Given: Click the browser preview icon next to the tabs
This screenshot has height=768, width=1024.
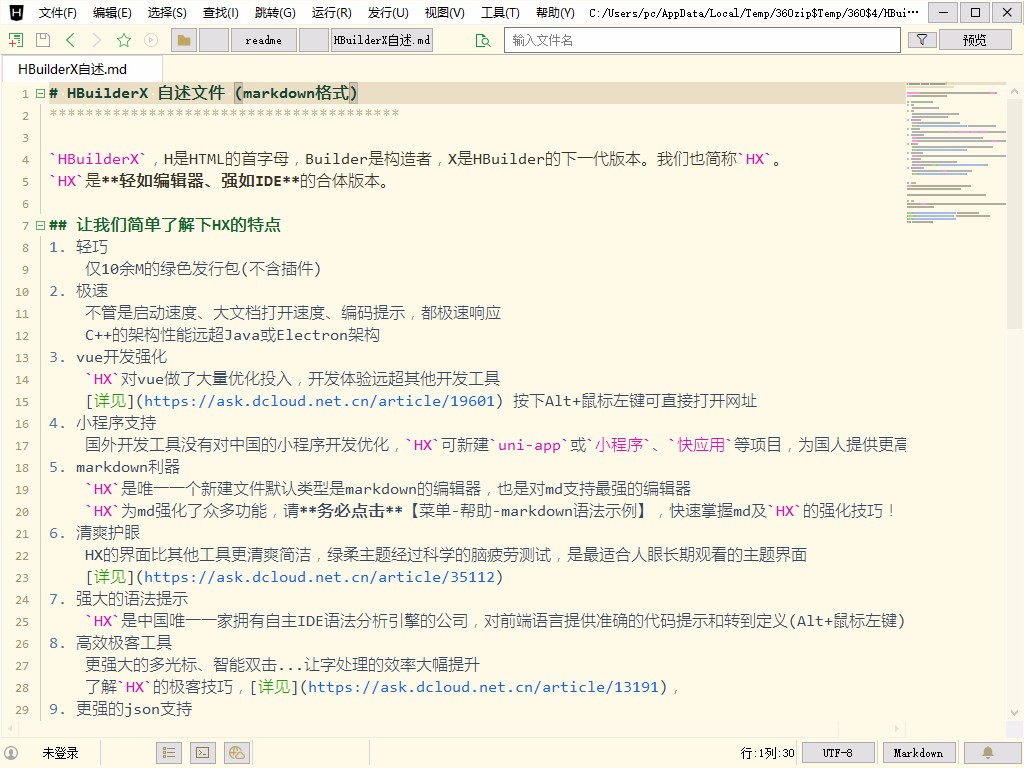Looking at the screenshot, I should (483, 41).
